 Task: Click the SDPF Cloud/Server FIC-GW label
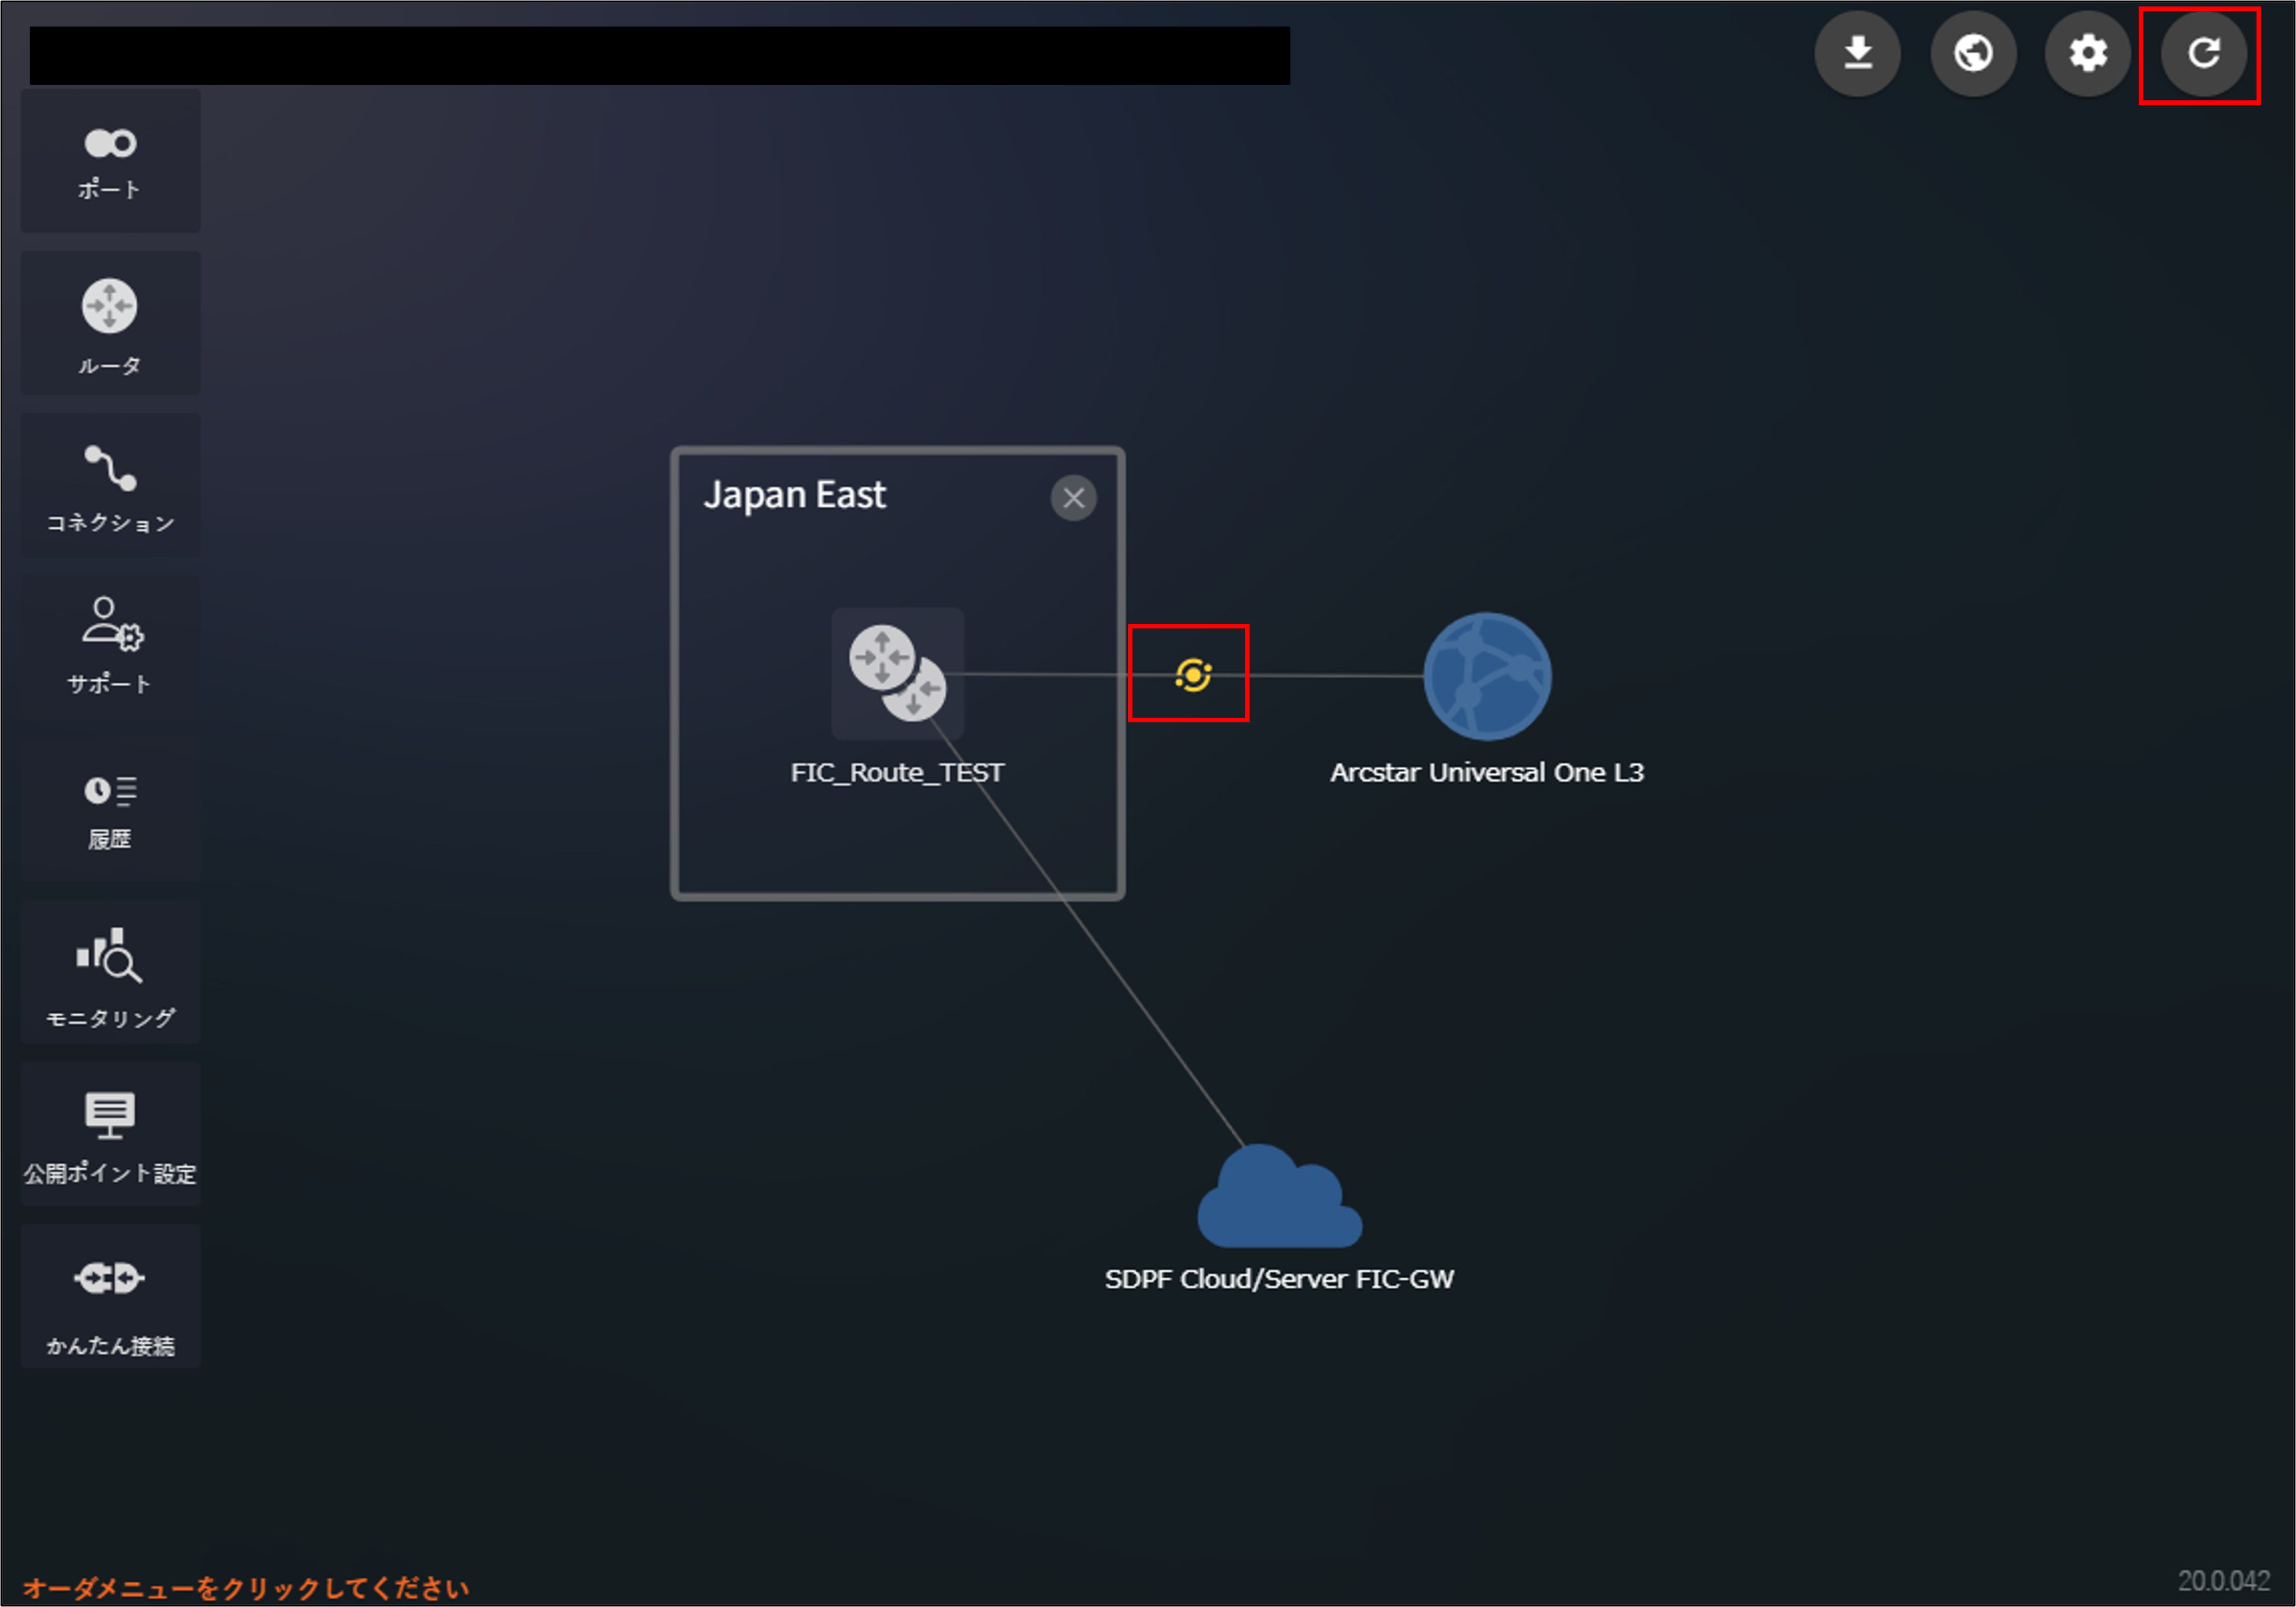(1279, 1279)
